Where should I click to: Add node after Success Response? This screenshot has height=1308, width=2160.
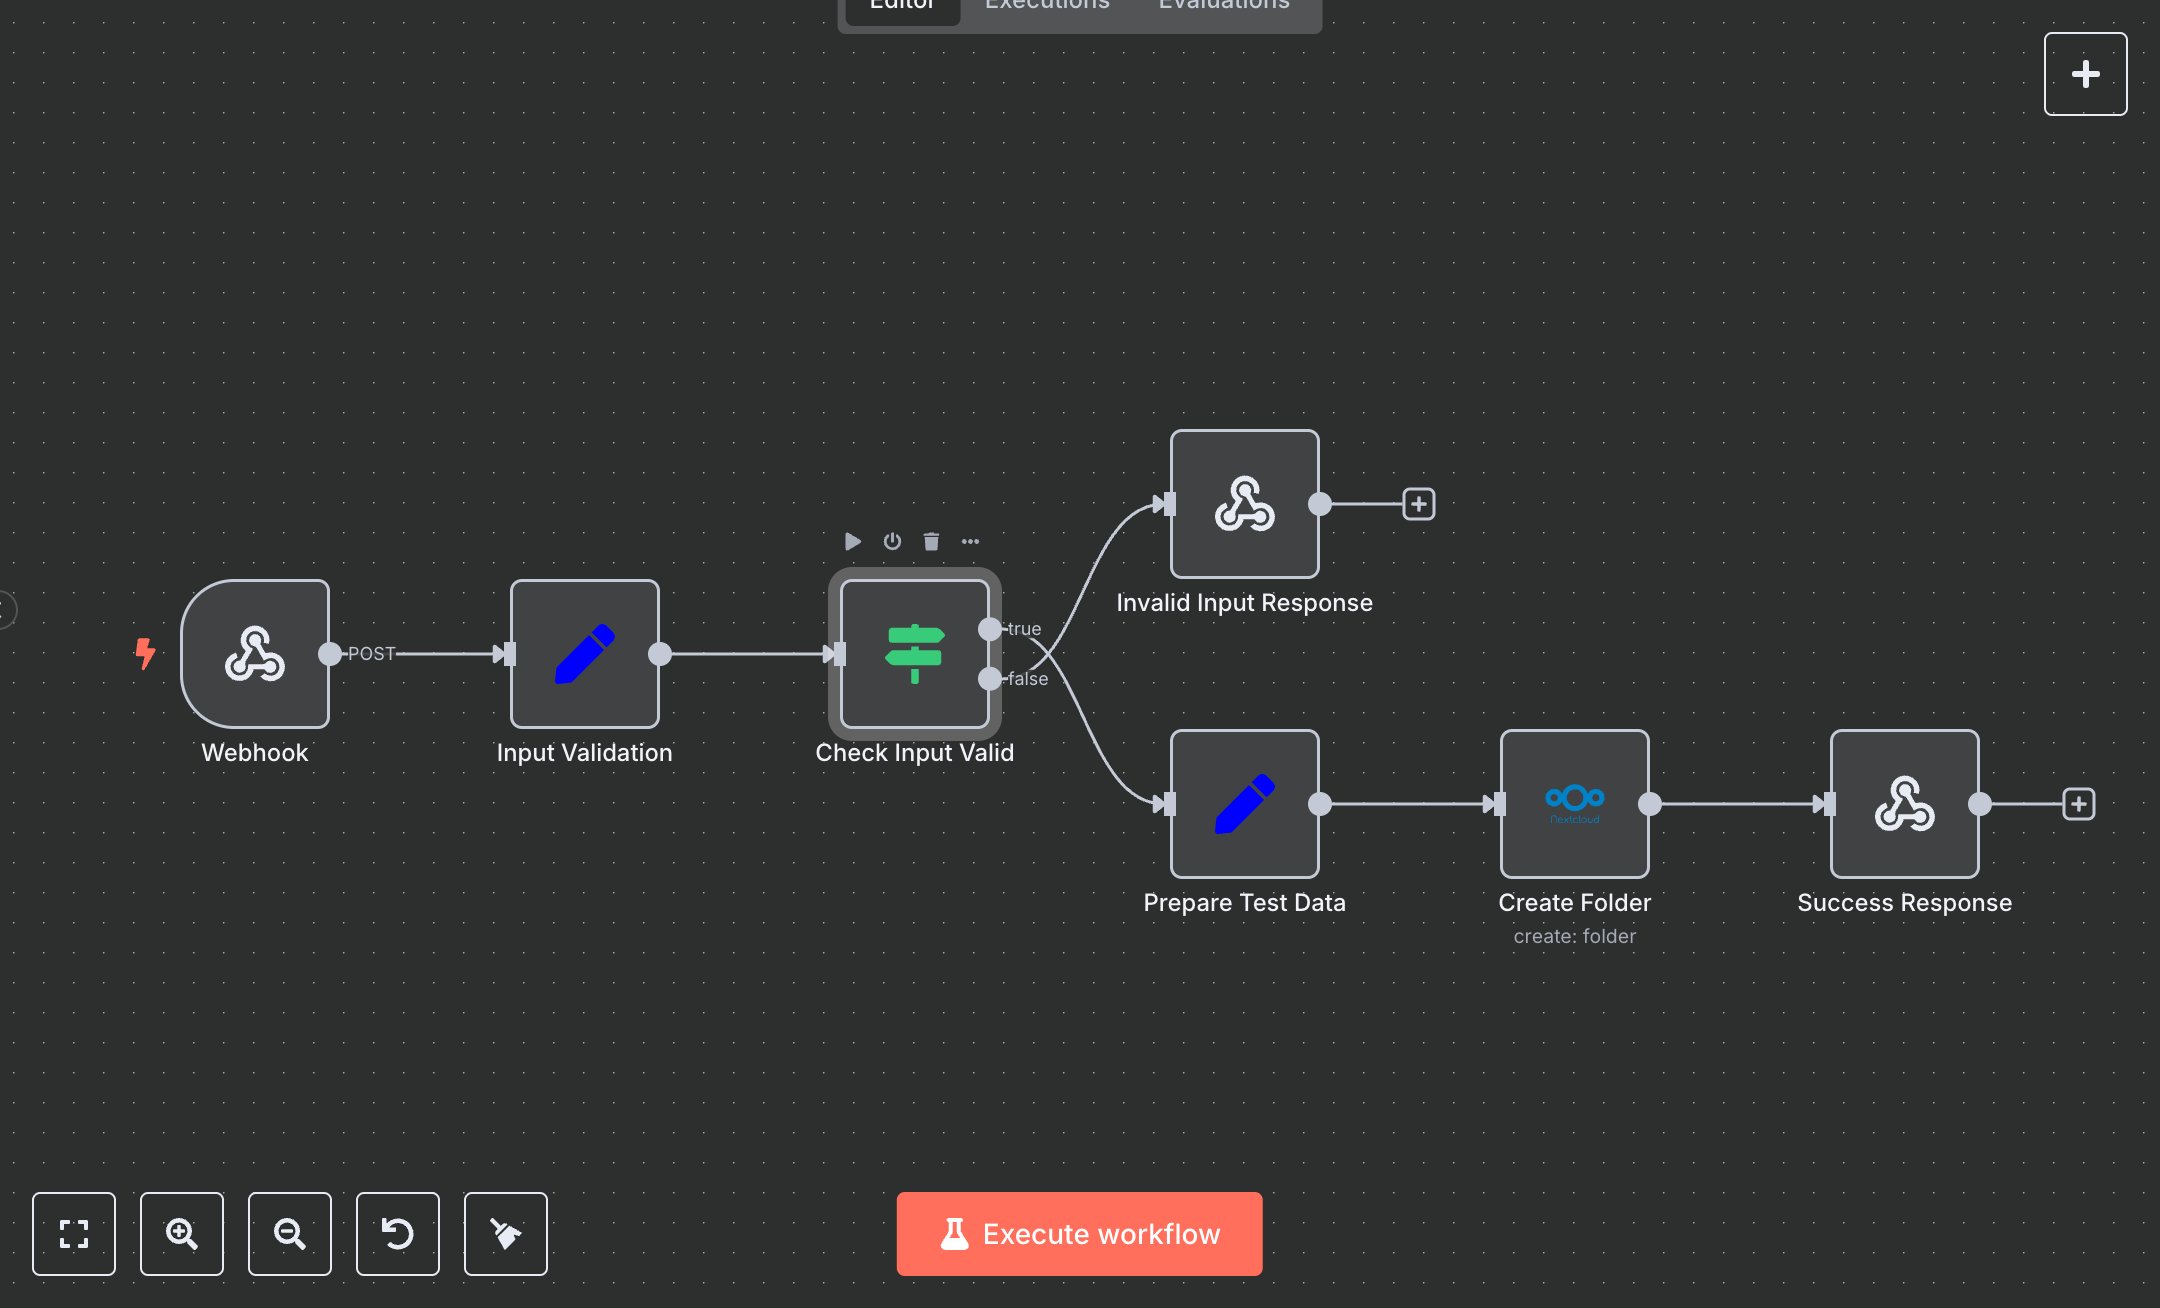pyautogui.click(x=2078, y=804)
